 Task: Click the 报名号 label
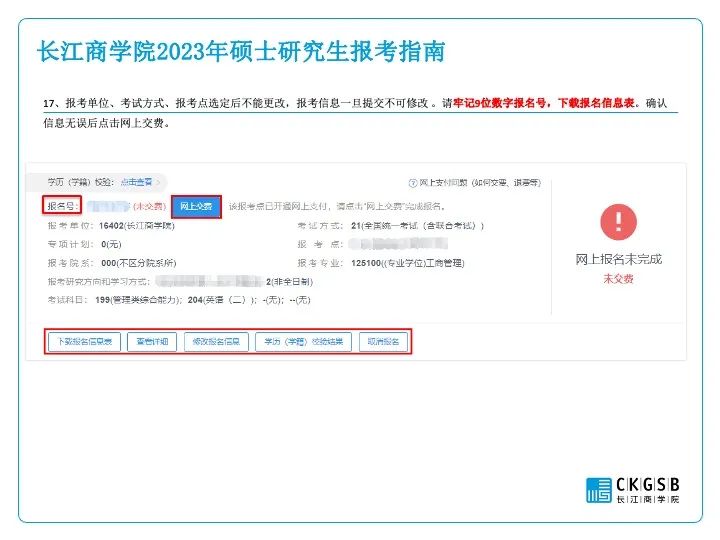(x=62, y=206)
